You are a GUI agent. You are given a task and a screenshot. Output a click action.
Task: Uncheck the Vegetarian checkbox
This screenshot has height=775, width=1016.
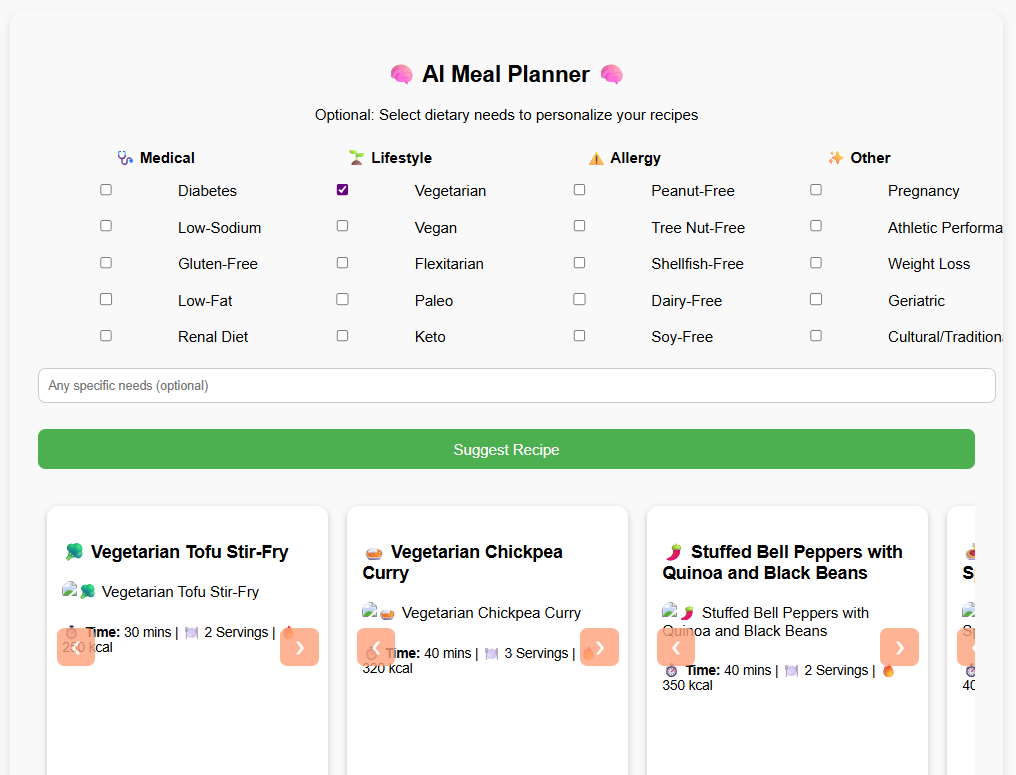click(342, 189)
